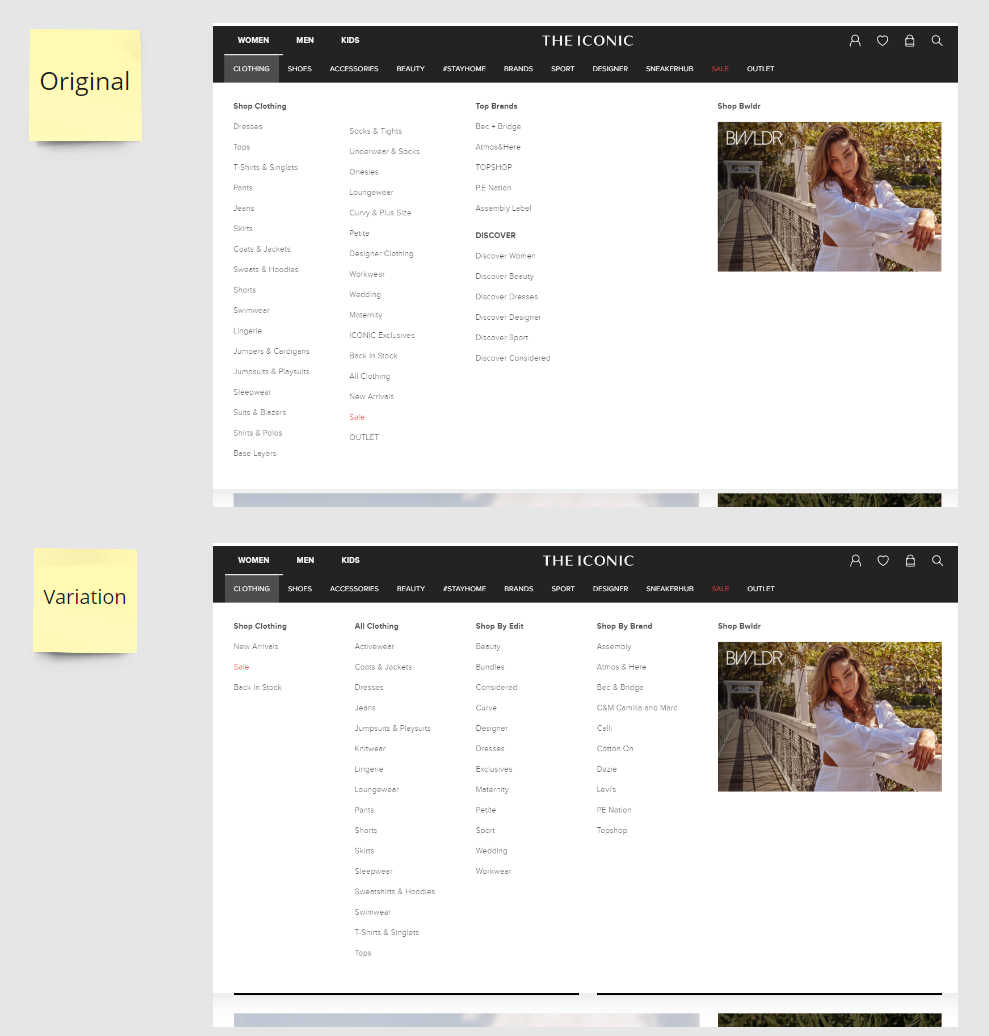The image size is (989, 1036).
Task: View the shopping bag in the Variation header
Action: [x=910, y=560]
